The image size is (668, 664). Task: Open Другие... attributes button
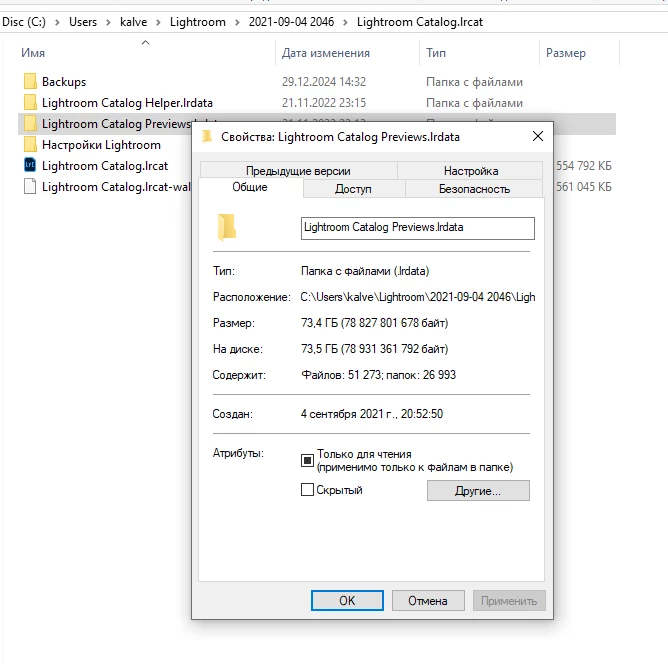click(x=478, y=491)
